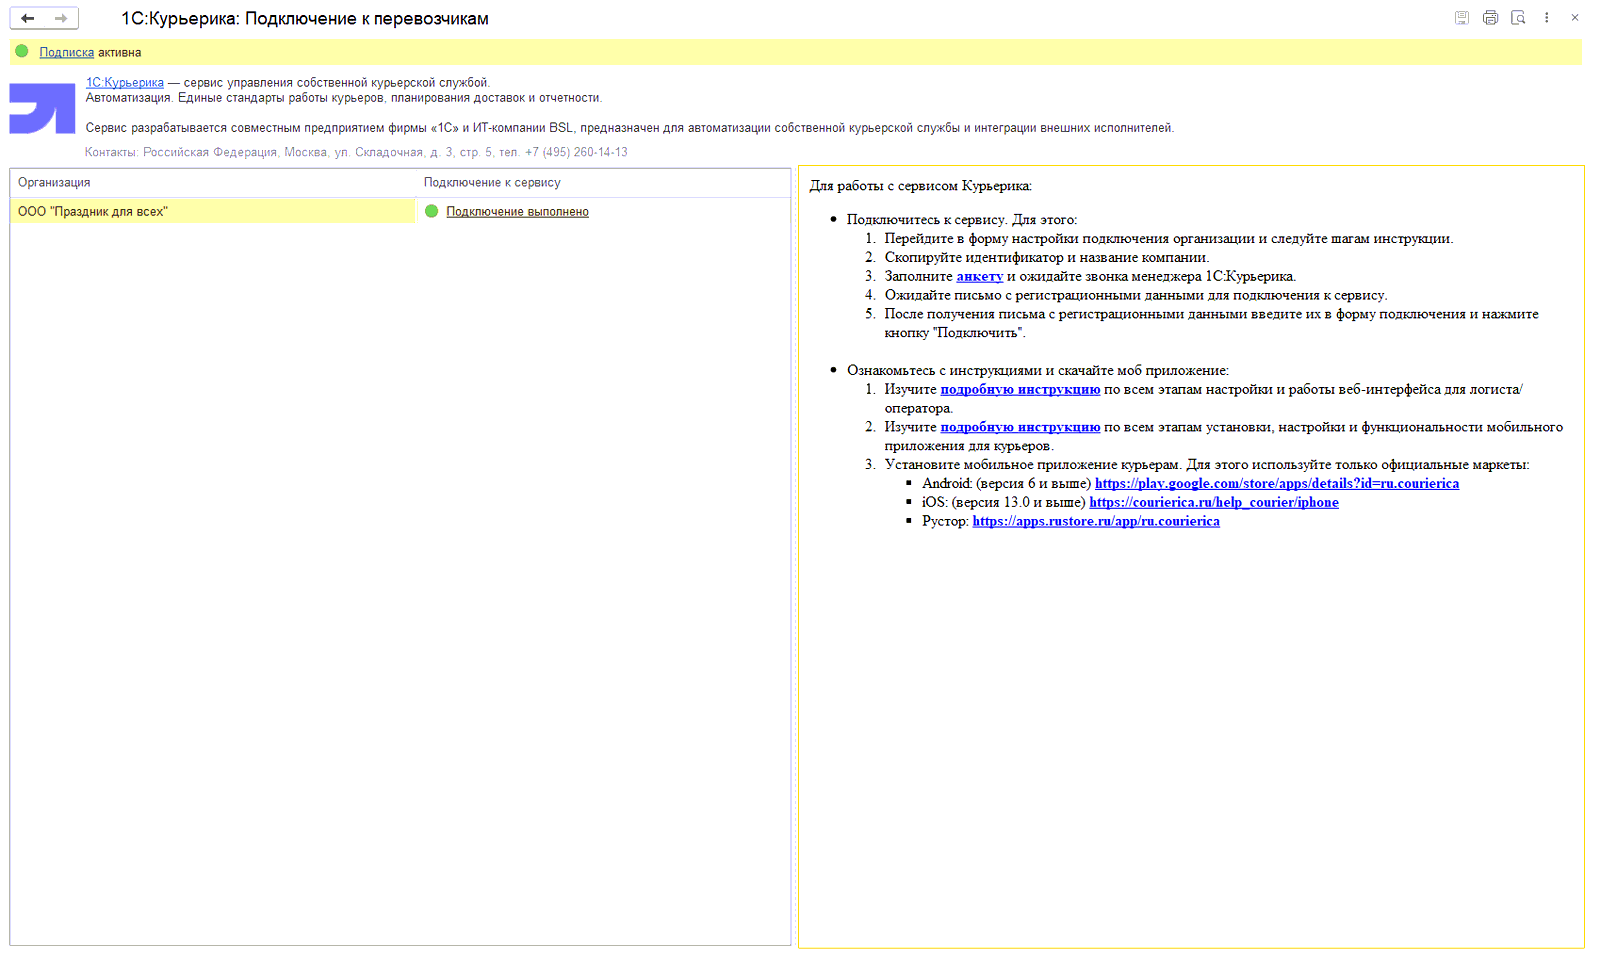Click the green connection status circle
Screen dimensions: 1600x957
coord(432,211)
